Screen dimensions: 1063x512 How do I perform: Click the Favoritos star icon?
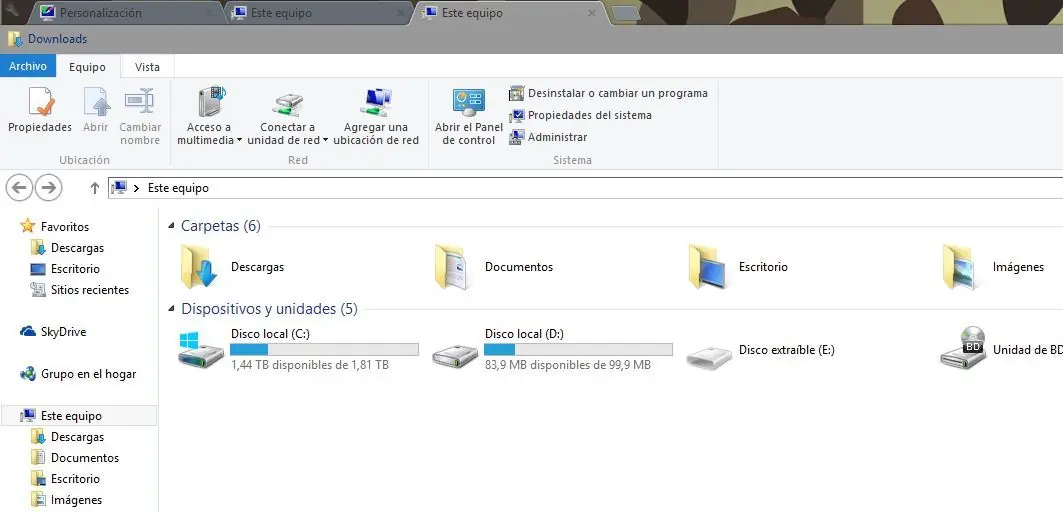[27, 226]
